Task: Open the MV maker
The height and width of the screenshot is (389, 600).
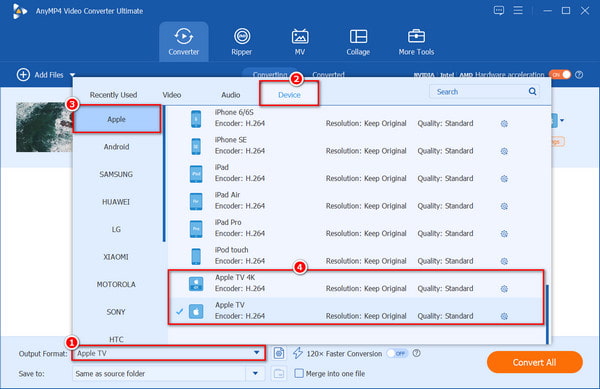Action: tap(300, 42)
